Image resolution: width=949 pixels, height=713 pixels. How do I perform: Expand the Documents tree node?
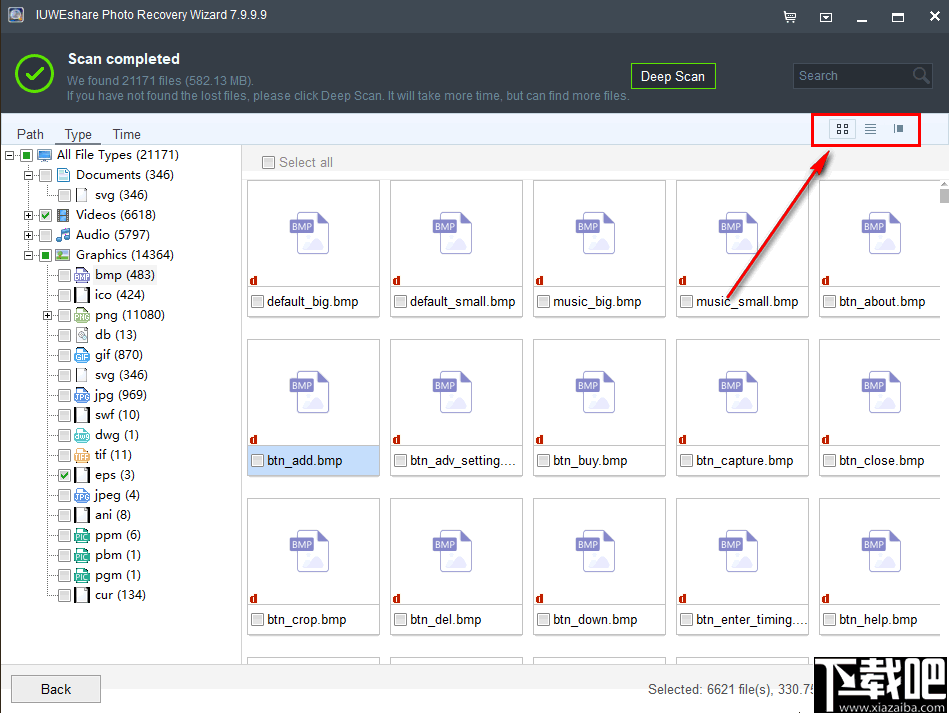30,174
